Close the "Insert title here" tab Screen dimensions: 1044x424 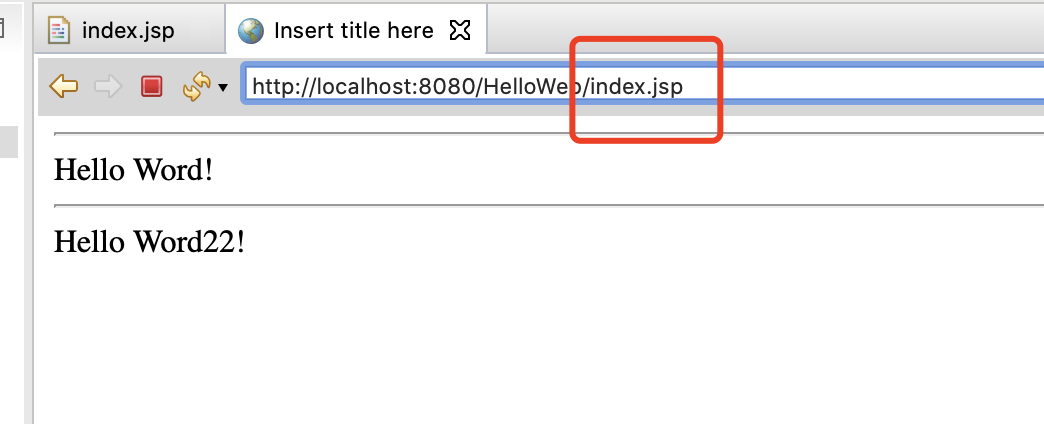pos(459,30)
